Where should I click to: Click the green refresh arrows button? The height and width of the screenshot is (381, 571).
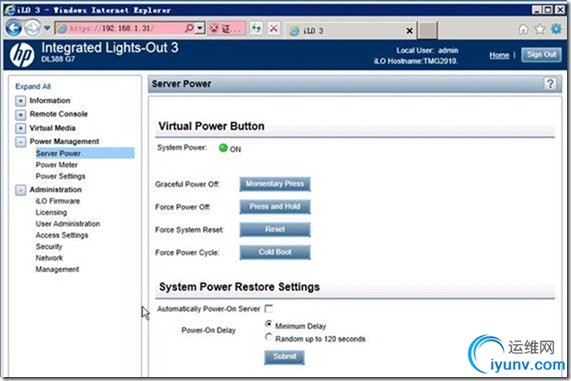point(256,28)
